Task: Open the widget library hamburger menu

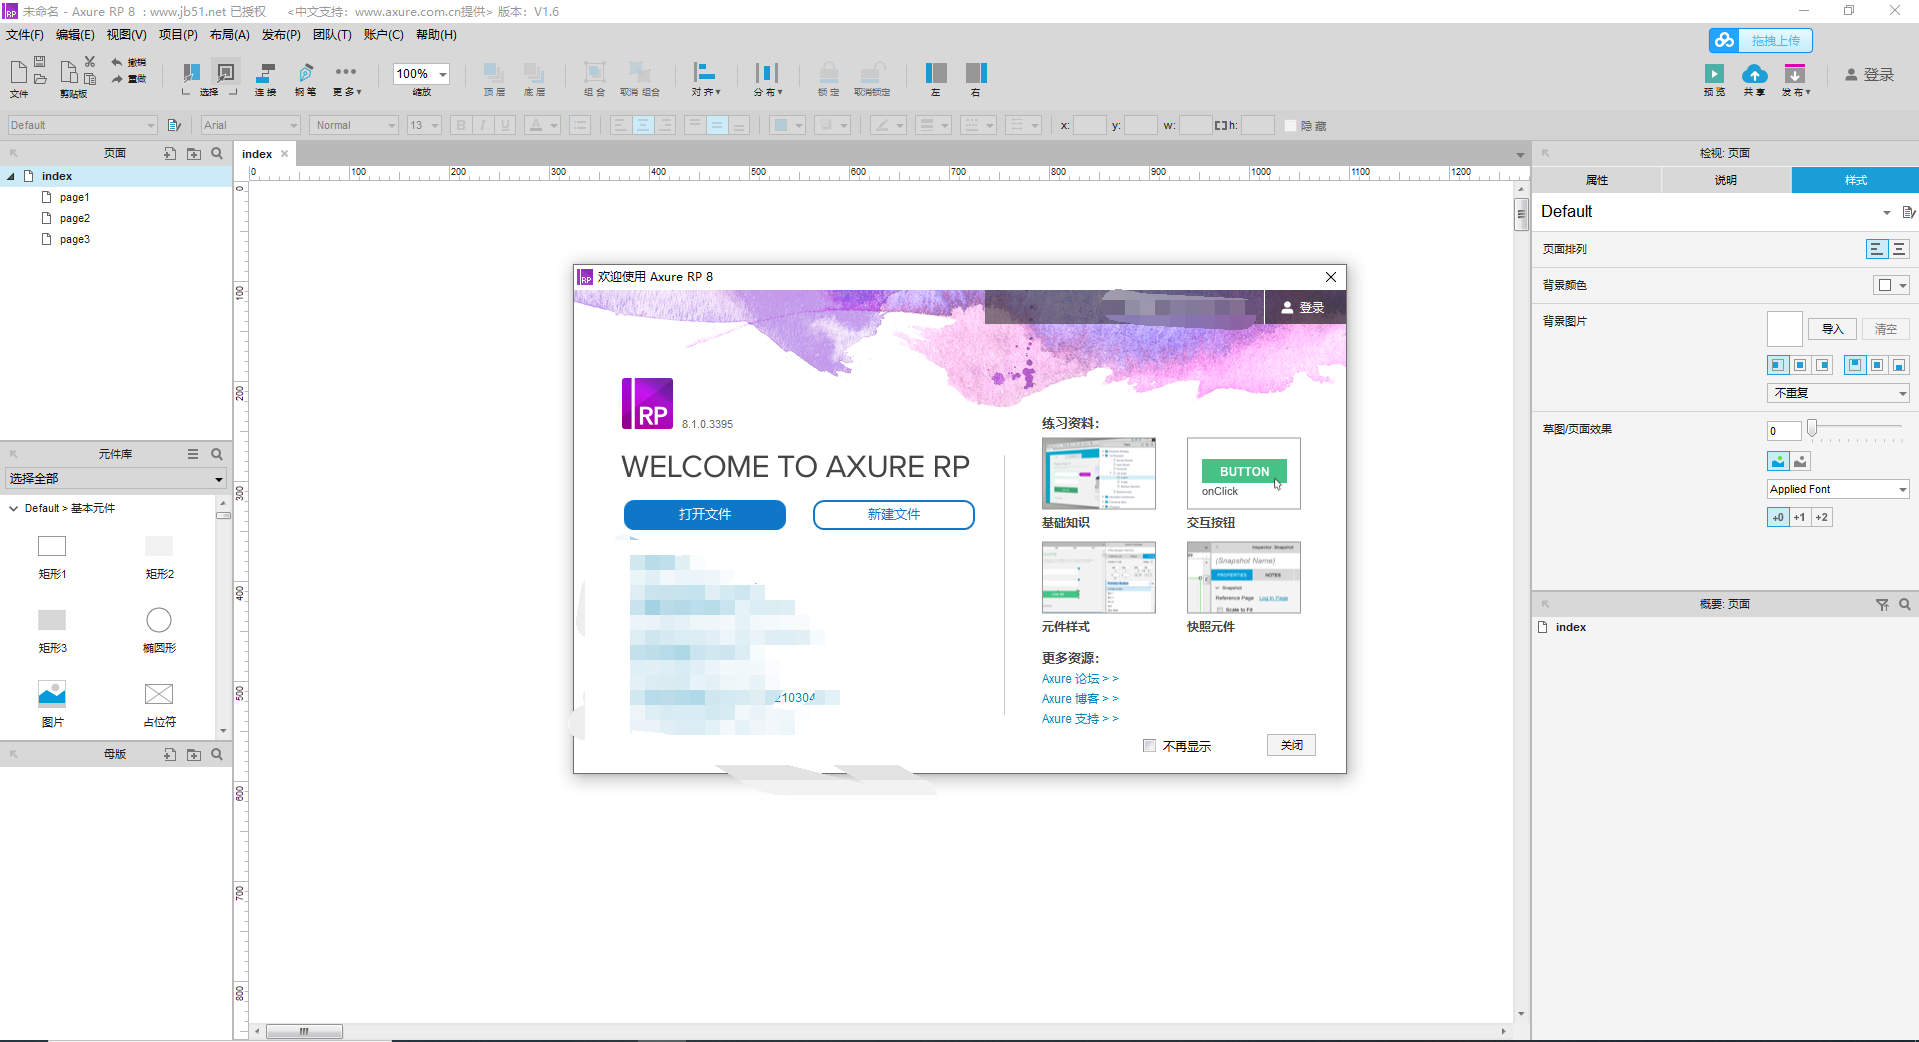Action: click(193, 454)
